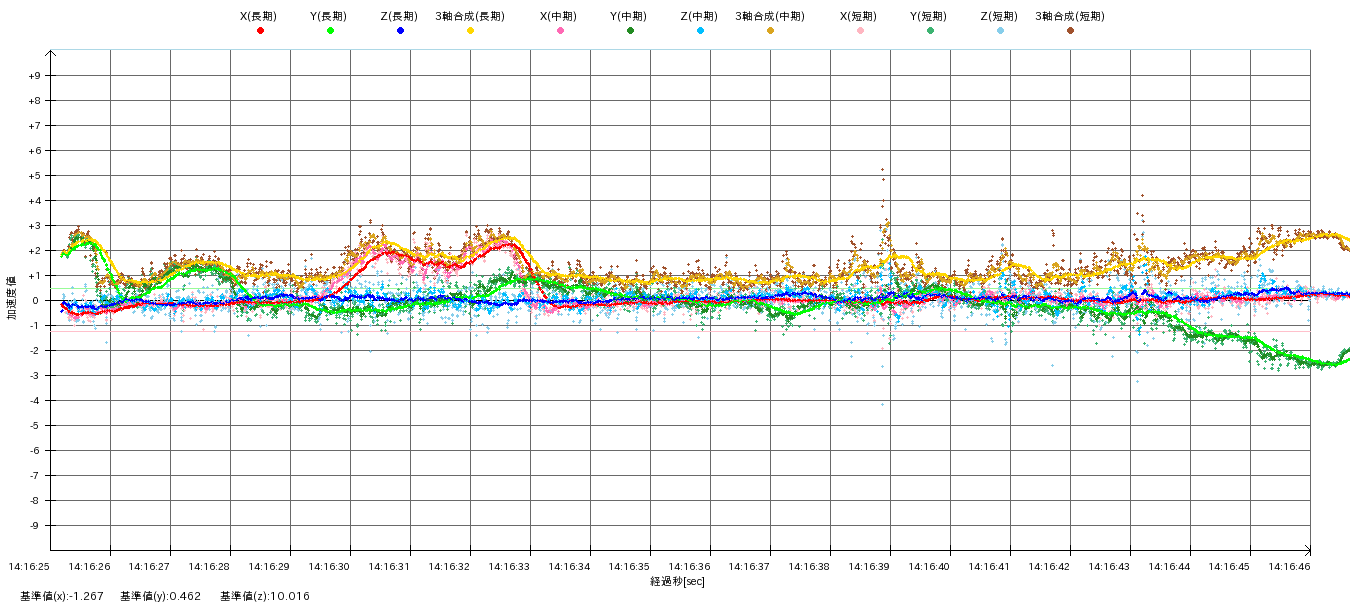
Task: Click the green dot under Y(長期)
Action: [330, 31]
